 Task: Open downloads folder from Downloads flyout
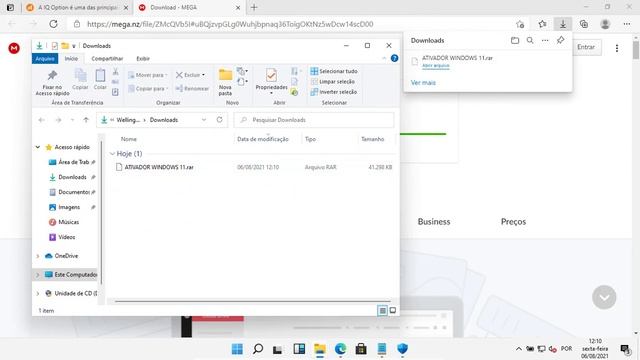point(515,40)
